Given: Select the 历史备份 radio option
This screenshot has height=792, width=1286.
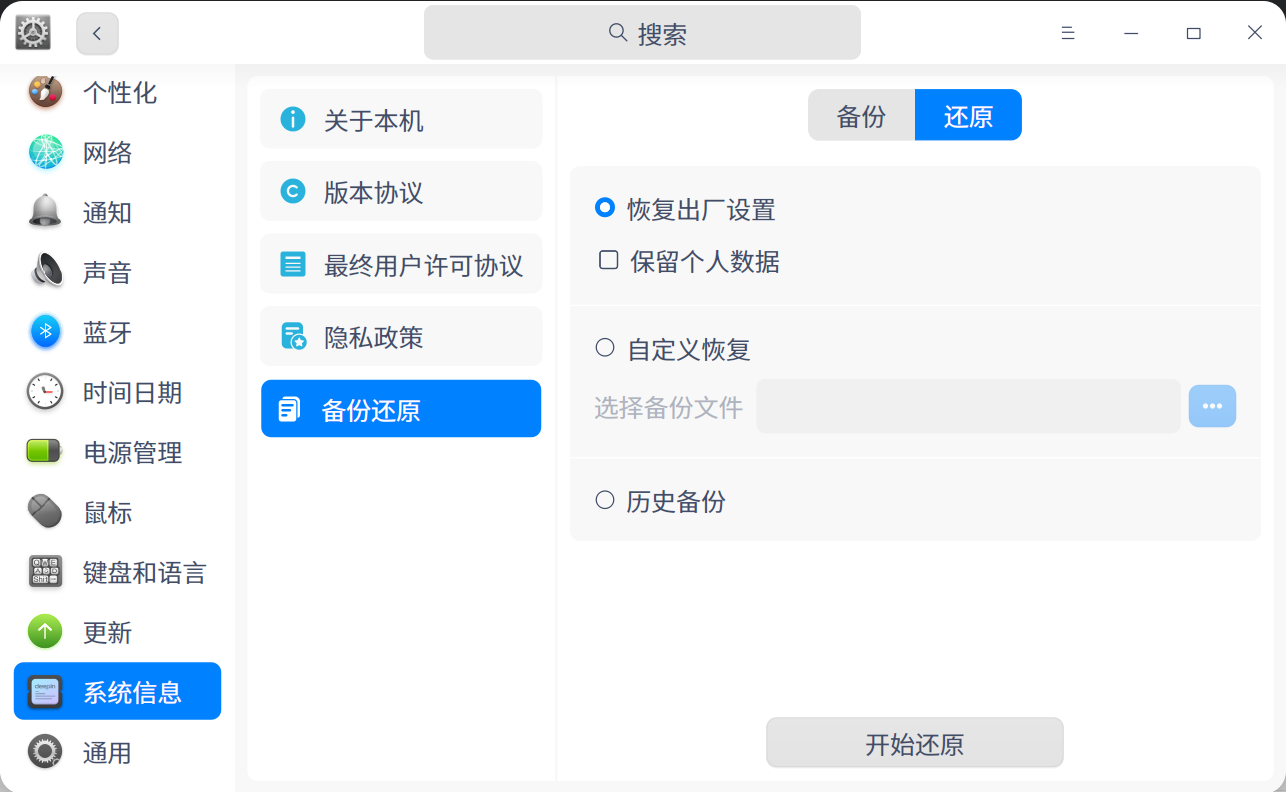Looking at the screenshot, I should (605, 500).
